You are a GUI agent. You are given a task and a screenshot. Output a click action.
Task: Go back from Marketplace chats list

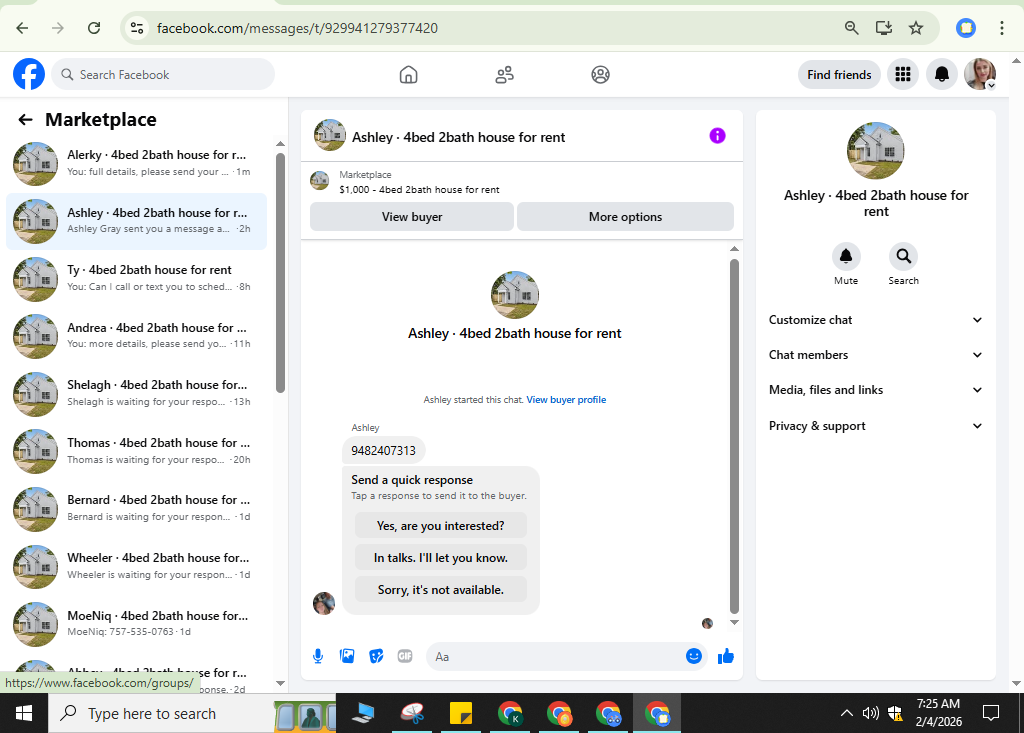pyautogui.click(x=25, y=120)
